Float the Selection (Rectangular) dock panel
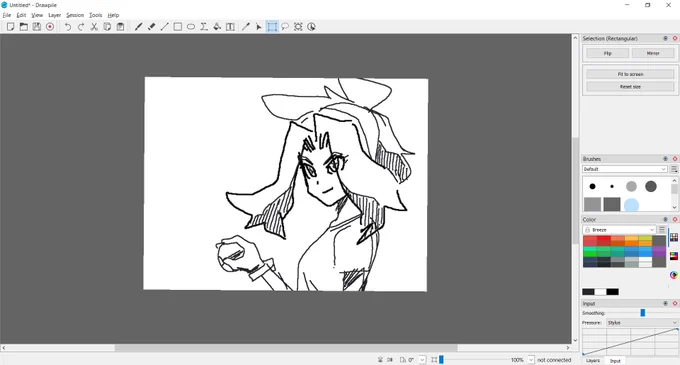The image size is (680, 365). coord(665,39)
